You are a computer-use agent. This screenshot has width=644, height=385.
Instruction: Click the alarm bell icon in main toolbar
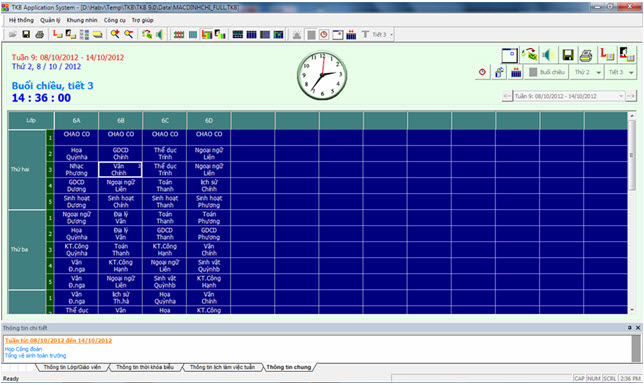click(297, 35)
